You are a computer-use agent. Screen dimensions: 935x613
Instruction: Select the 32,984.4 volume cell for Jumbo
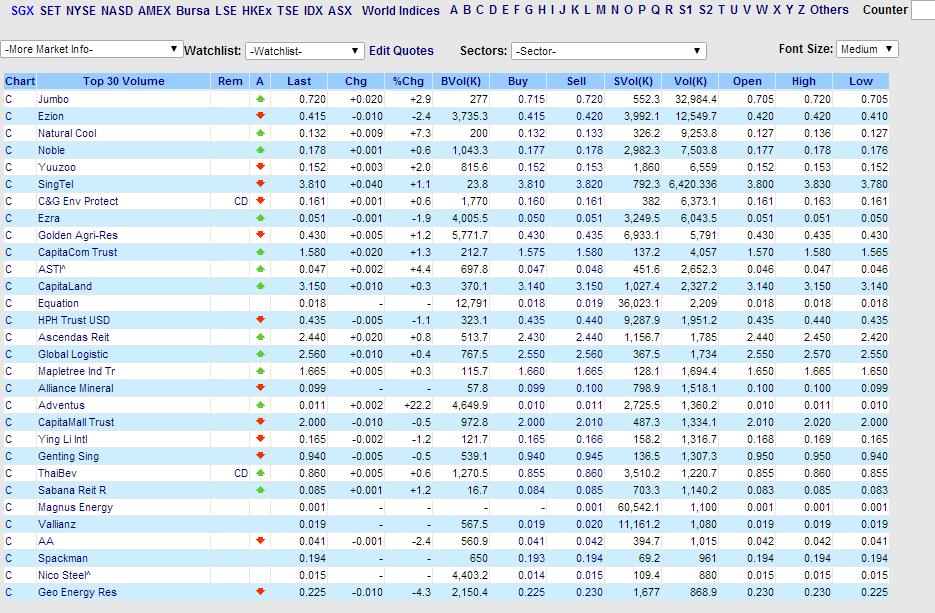click(x=696, y=99)
